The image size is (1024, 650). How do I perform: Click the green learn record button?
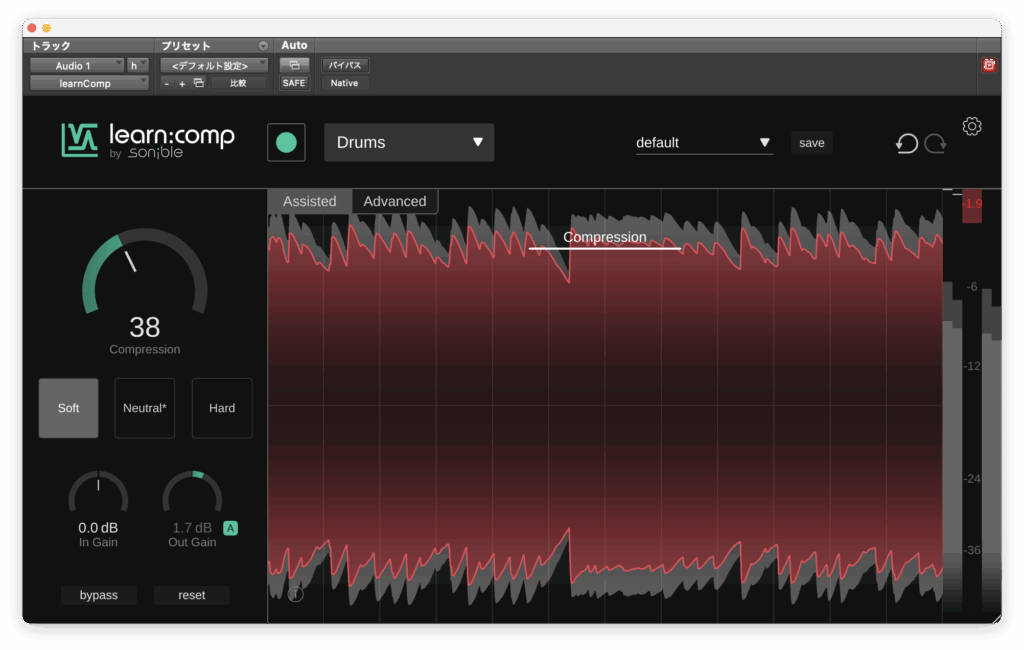[286, 142]
